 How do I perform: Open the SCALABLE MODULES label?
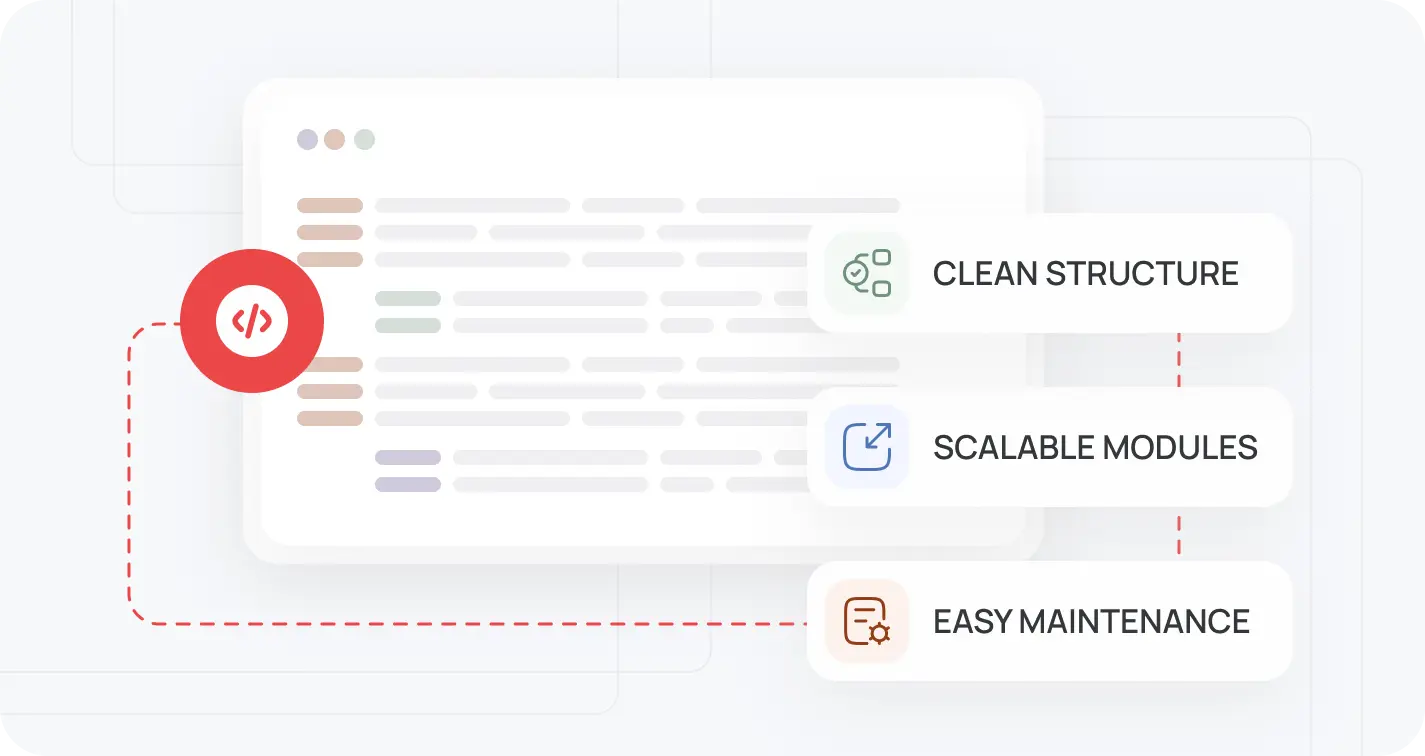point(1095,447)
